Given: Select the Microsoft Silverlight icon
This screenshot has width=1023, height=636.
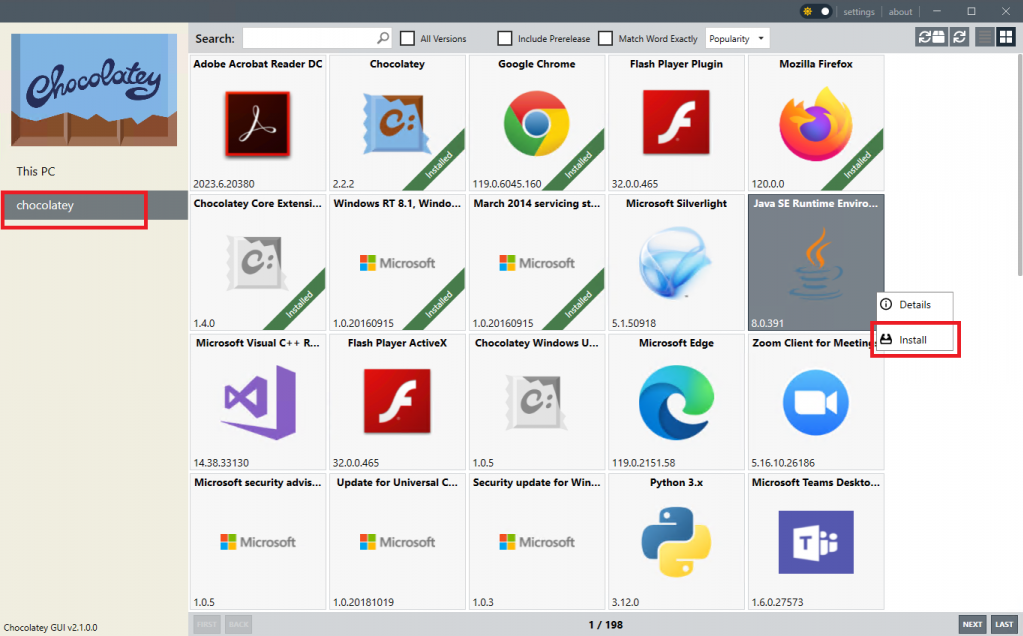Looking at the screenshot, I should (675, 262).
